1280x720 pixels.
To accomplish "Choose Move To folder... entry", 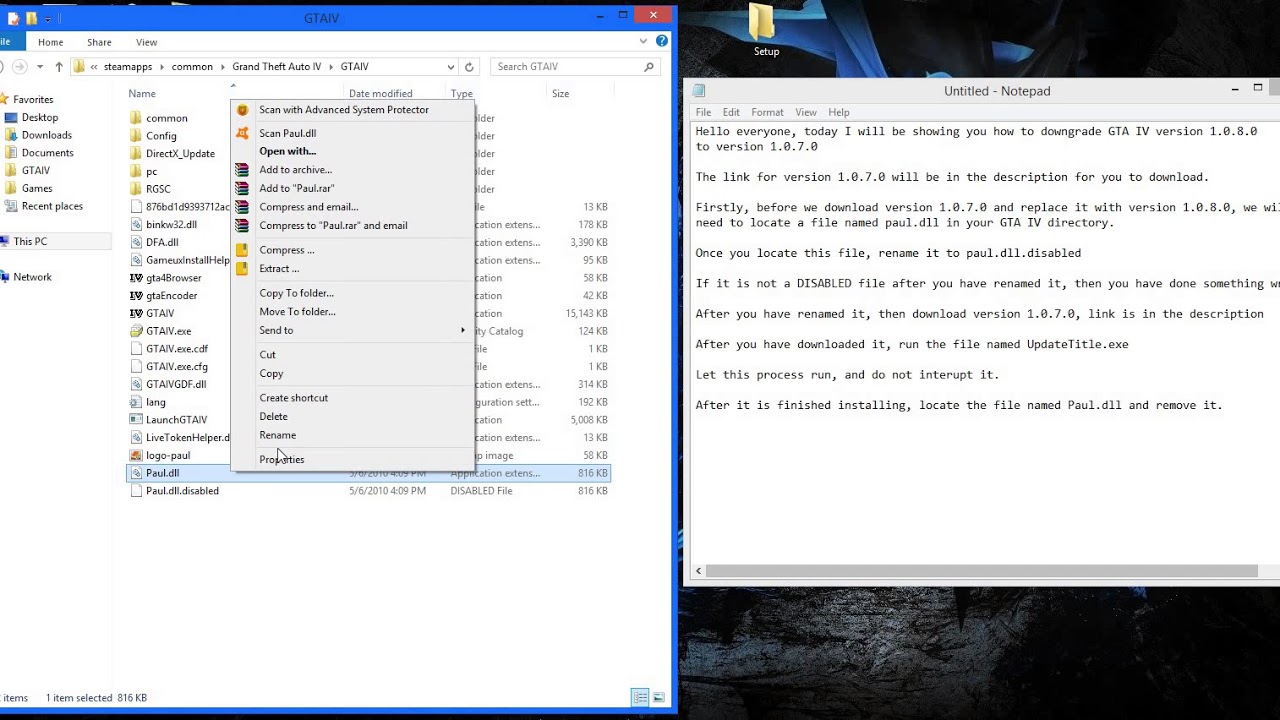I will tap(297, 311).
